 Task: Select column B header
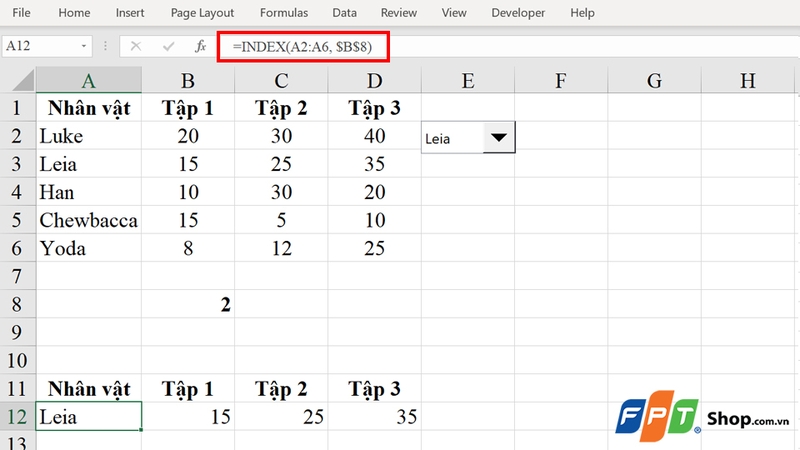188,81
